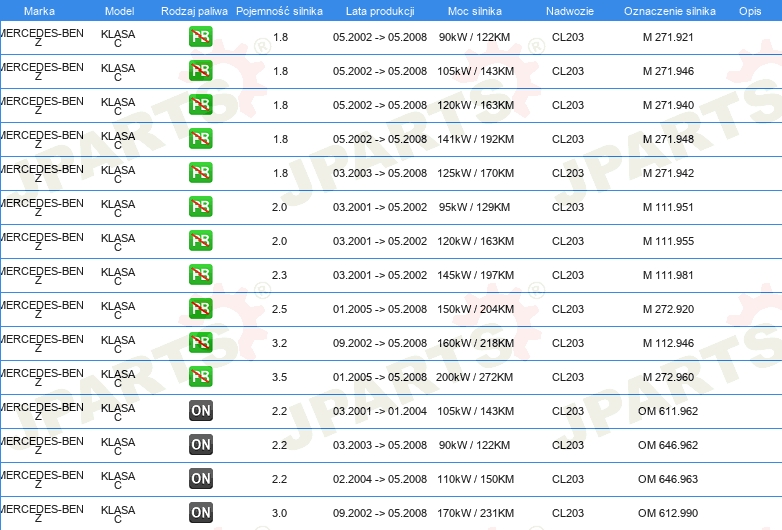782x530 pixels.
Task: Select engine code OM 646.963
Action: (x=668, y=479)
